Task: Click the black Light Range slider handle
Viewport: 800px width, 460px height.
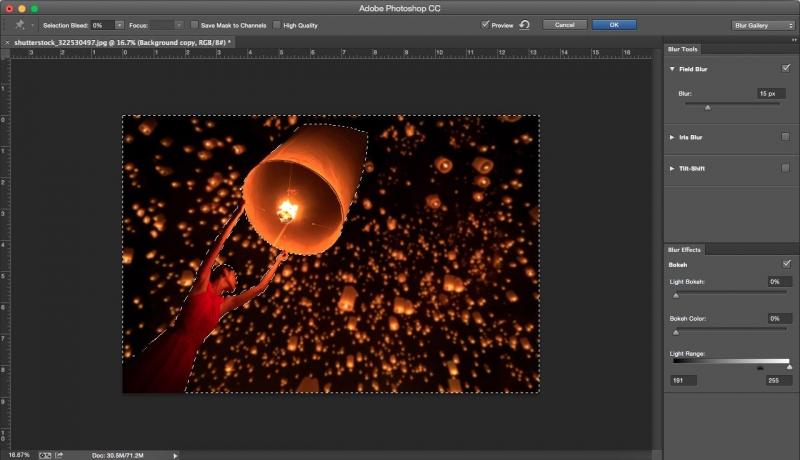Action: (x=760, y=368)
